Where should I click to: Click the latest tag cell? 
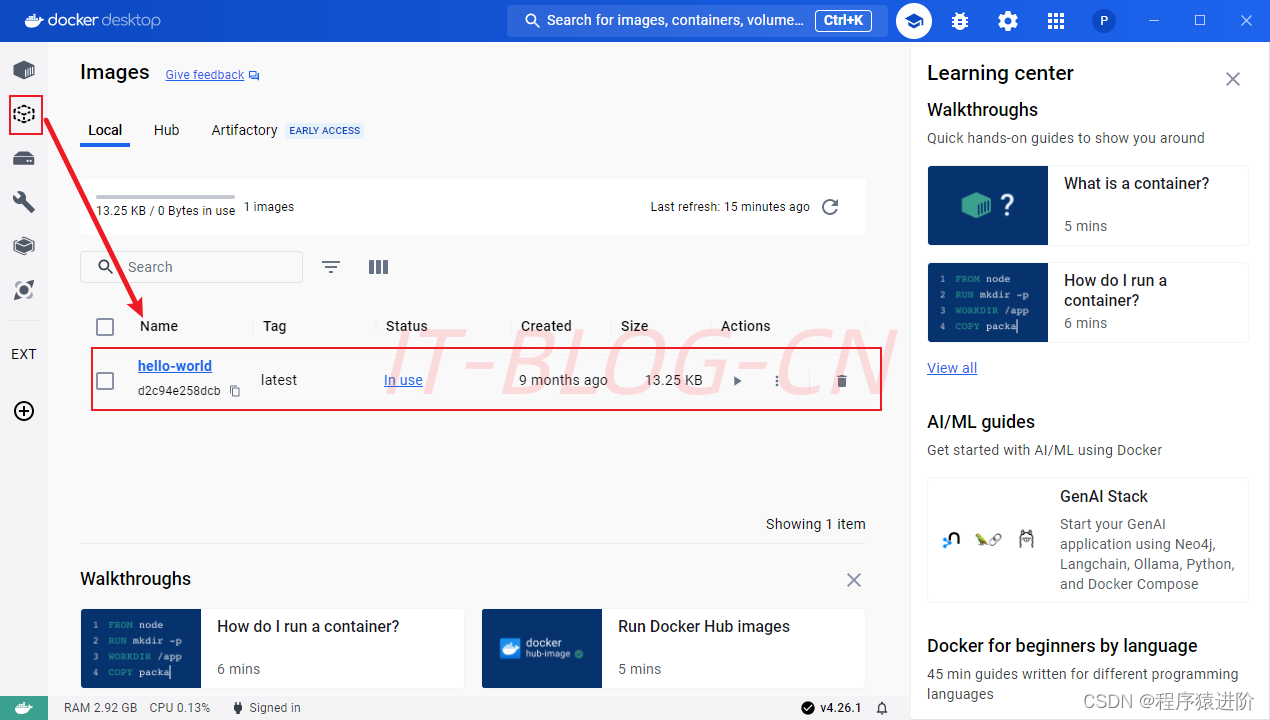(x=279, y=380)
